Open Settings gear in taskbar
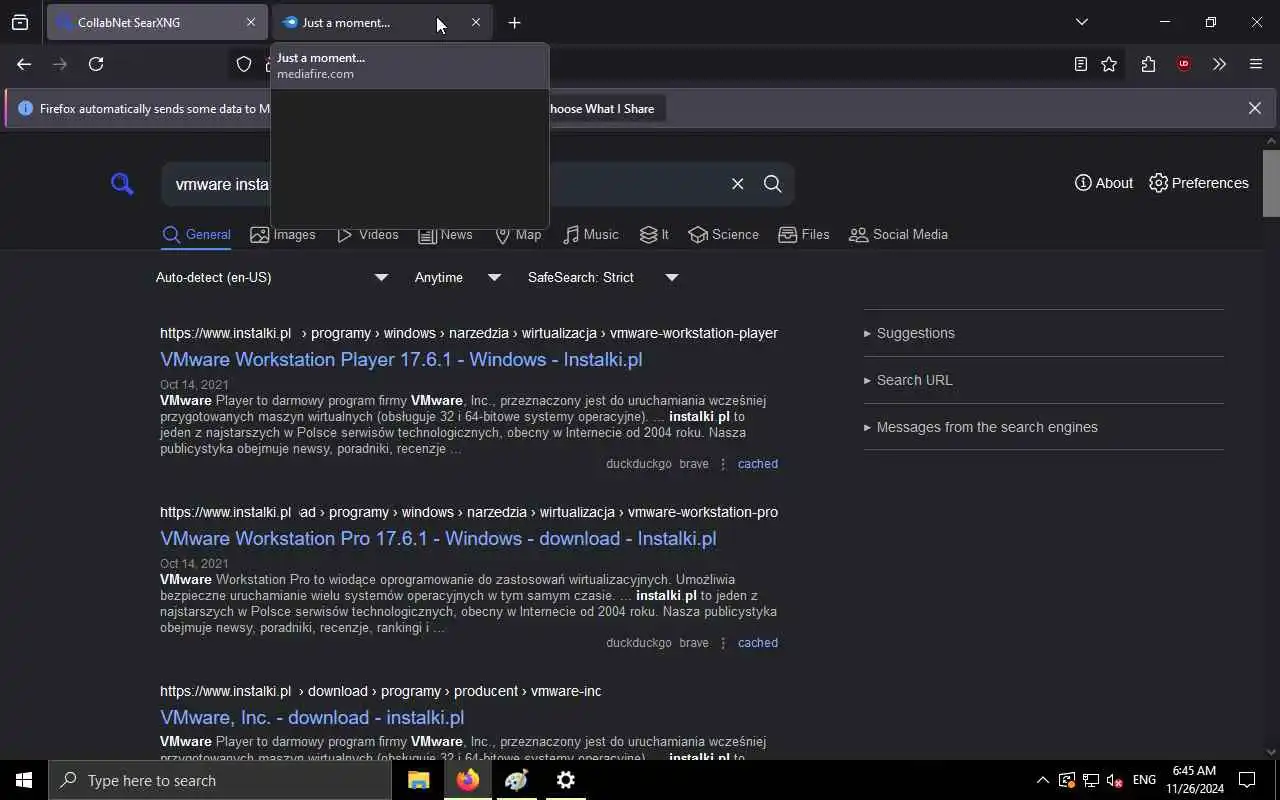Image resolution: width=1280 pixels, height=800 pixels. tap(565, 780)
